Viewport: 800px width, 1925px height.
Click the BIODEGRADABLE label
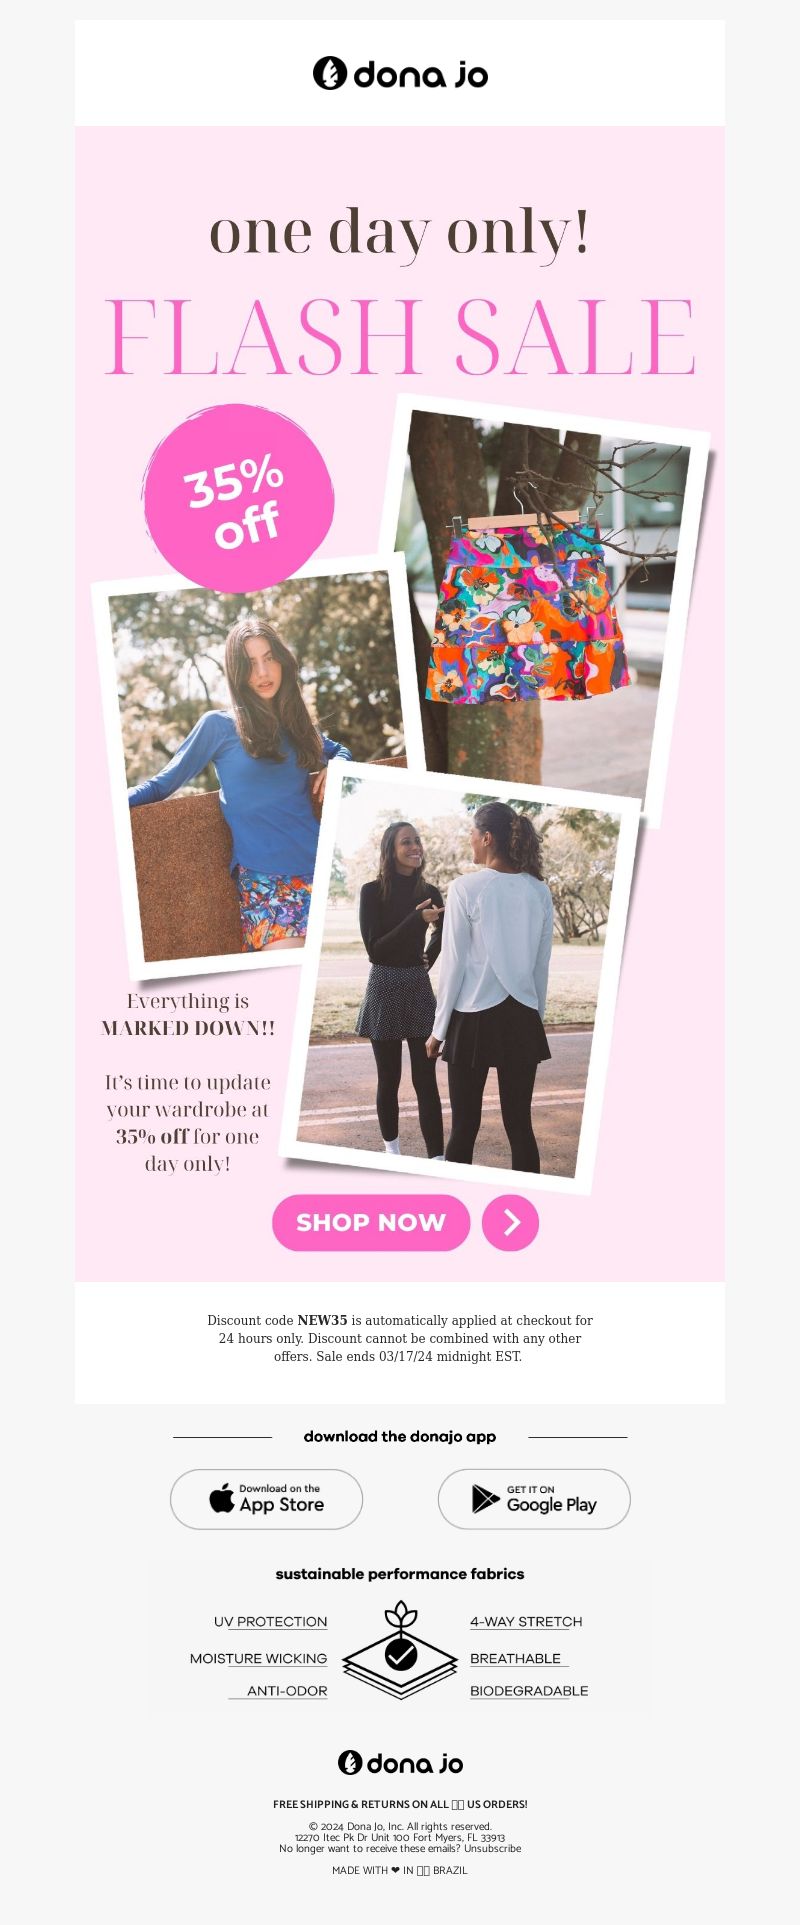pos(529,1691)
